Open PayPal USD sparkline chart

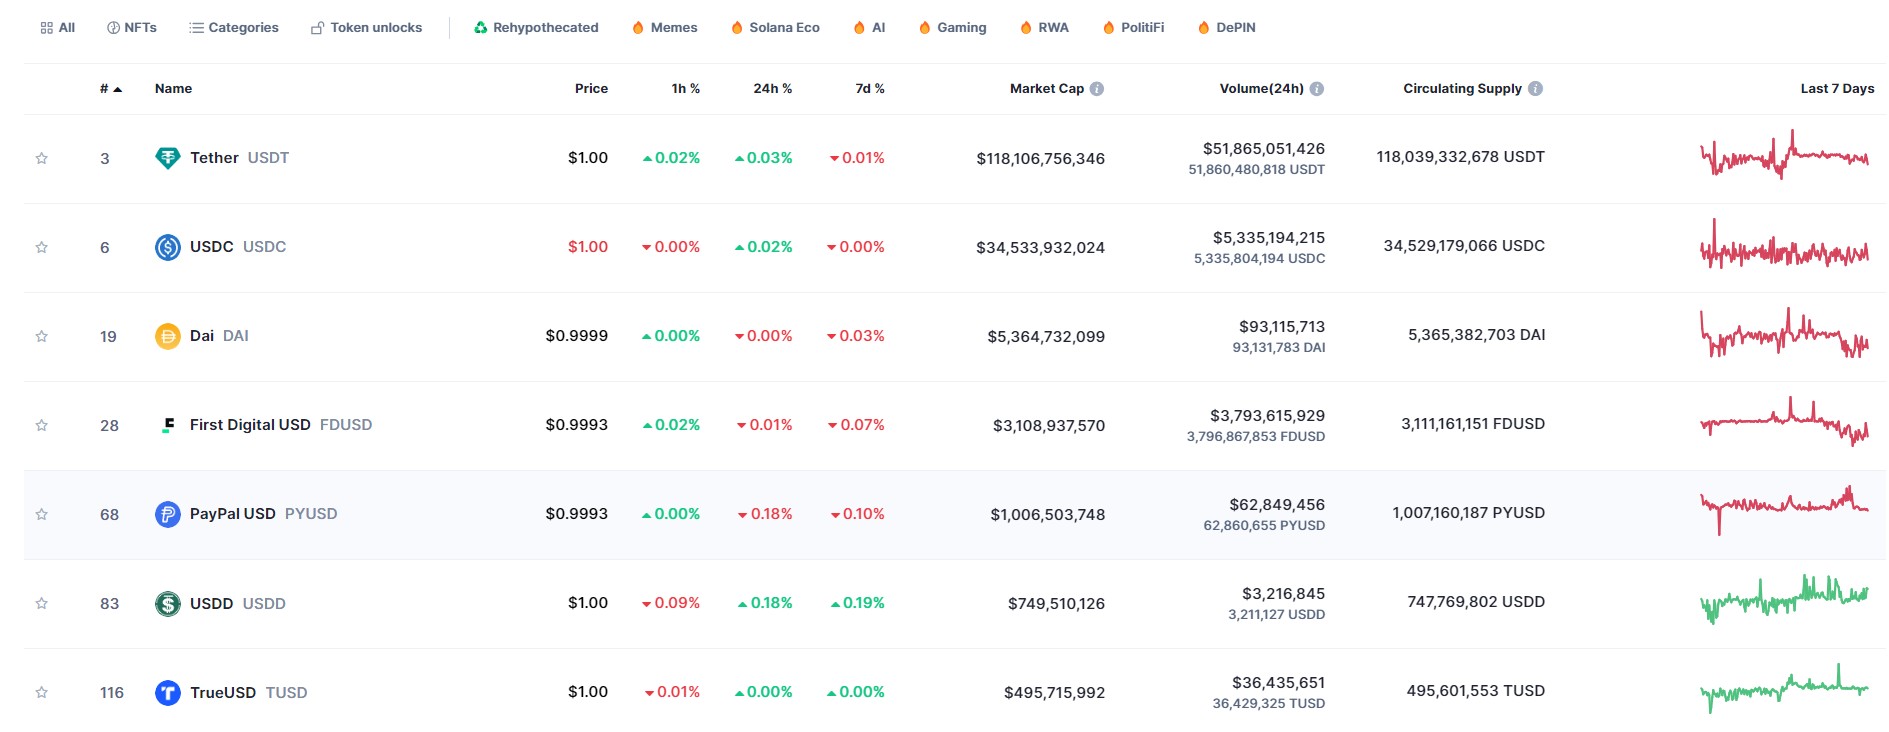1784,510
